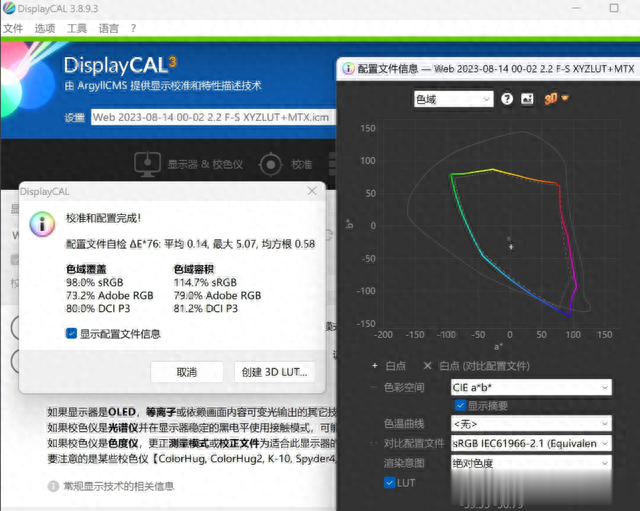Open the 色彩空间 CIE a*b* dropdown

pyautogui.click(x=531, y=387)
